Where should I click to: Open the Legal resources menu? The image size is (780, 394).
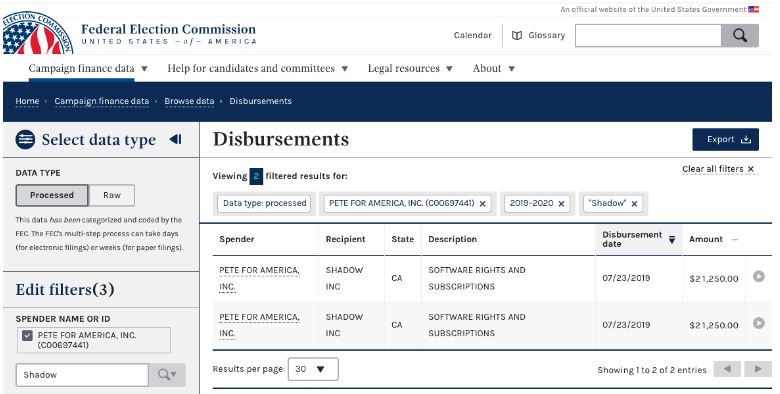(410, 68)
